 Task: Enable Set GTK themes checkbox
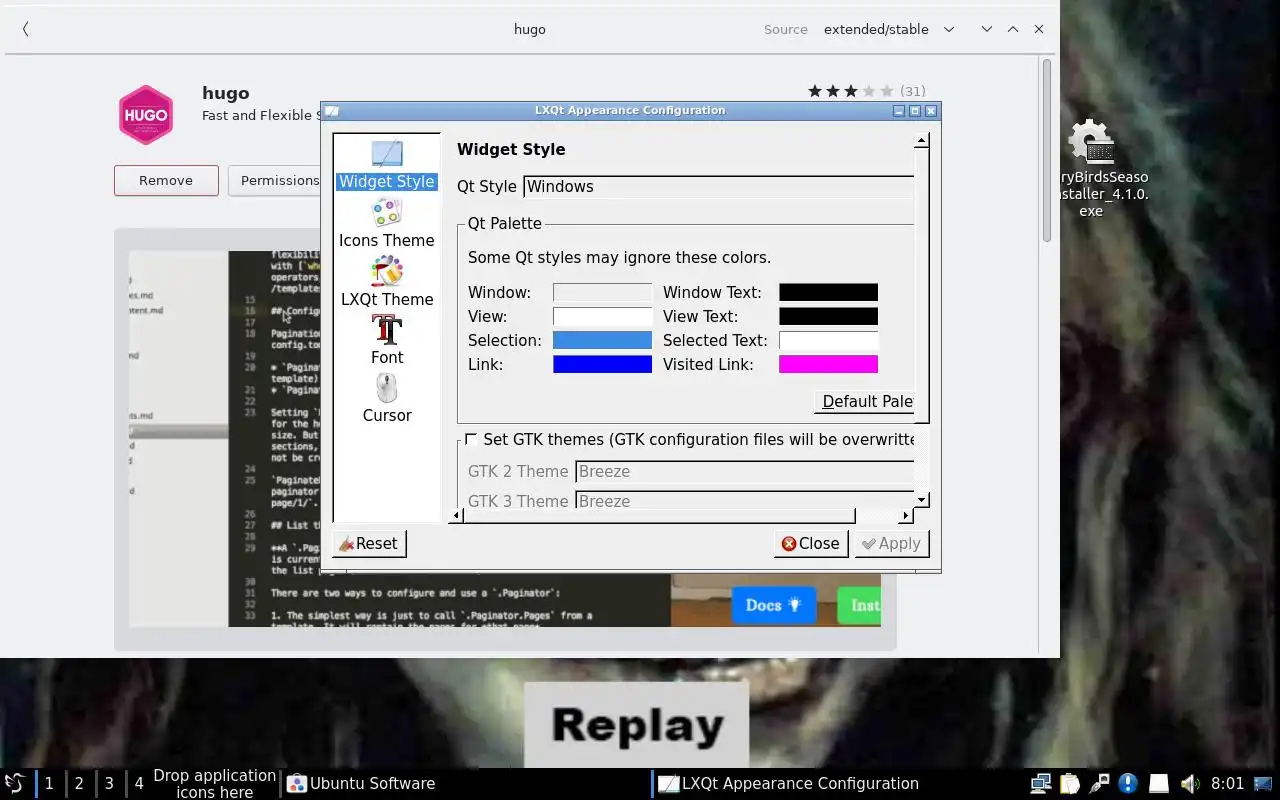click(471, 439)
